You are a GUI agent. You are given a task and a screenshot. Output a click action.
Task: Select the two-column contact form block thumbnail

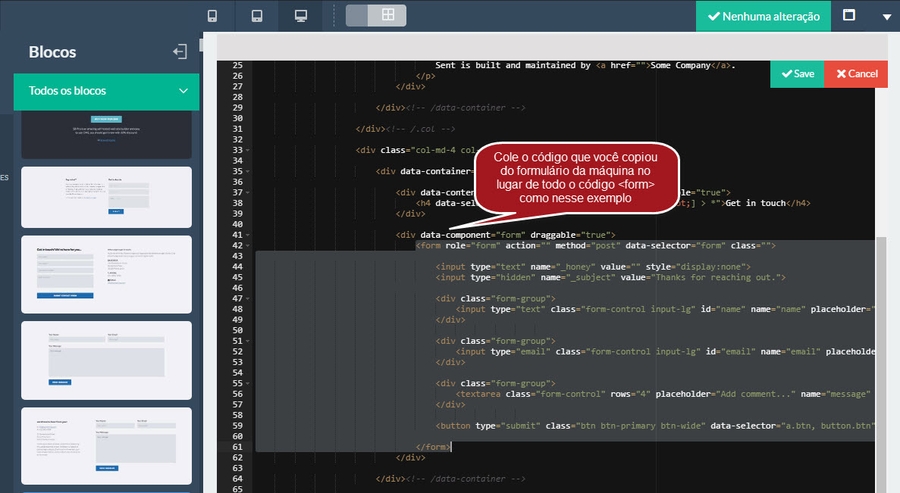point(106,197)
